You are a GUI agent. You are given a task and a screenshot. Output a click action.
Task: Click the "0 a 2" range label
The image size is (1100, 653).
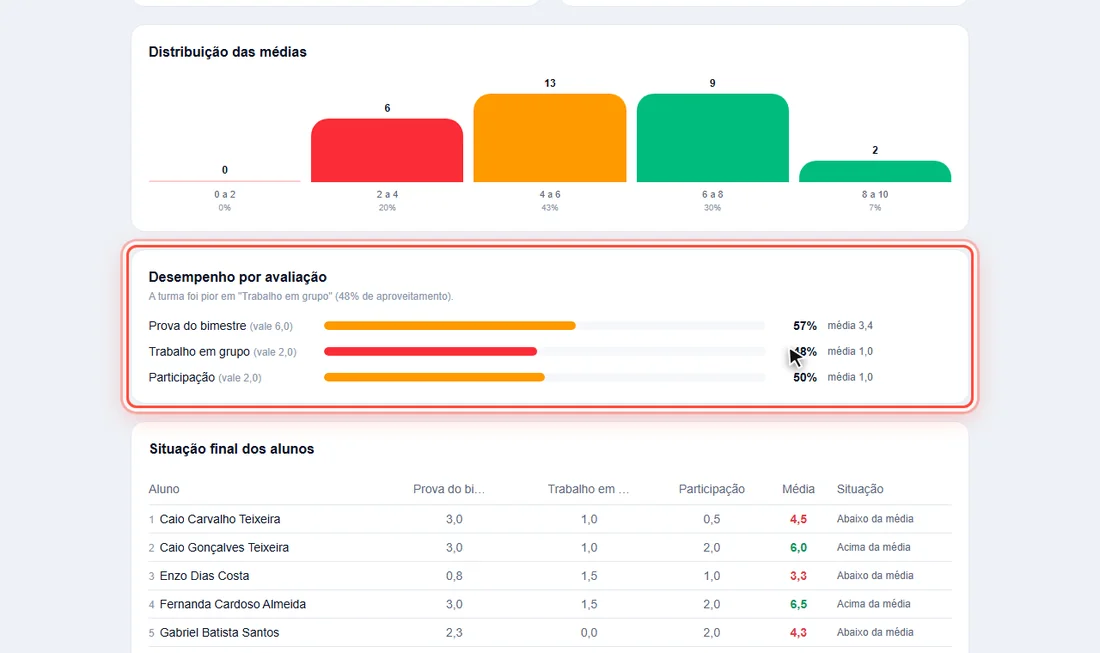tap(224, 194)
